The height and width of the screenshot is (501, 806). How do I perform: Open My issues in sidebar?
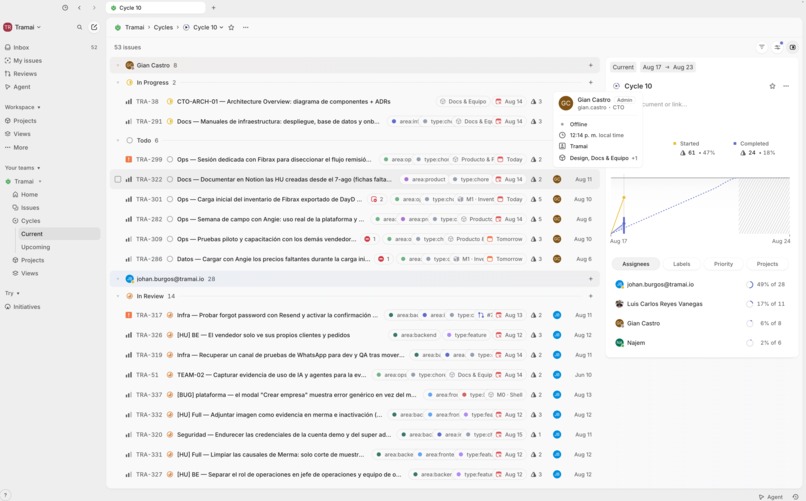point(51,61)
